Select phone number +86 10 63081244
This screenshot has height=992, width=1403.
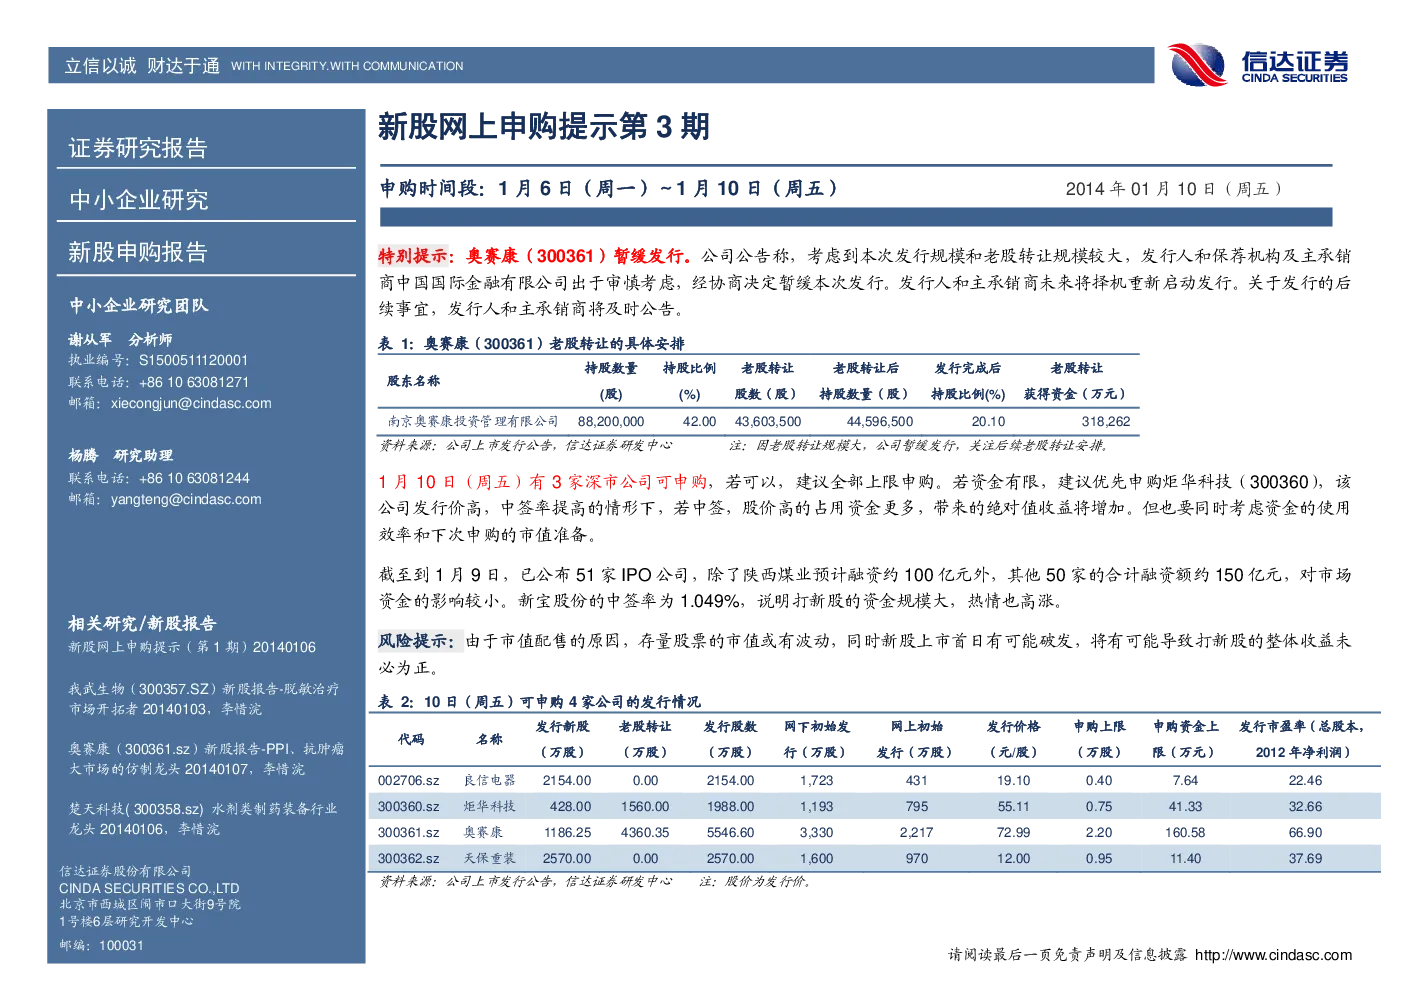click(x=194, y=479)
